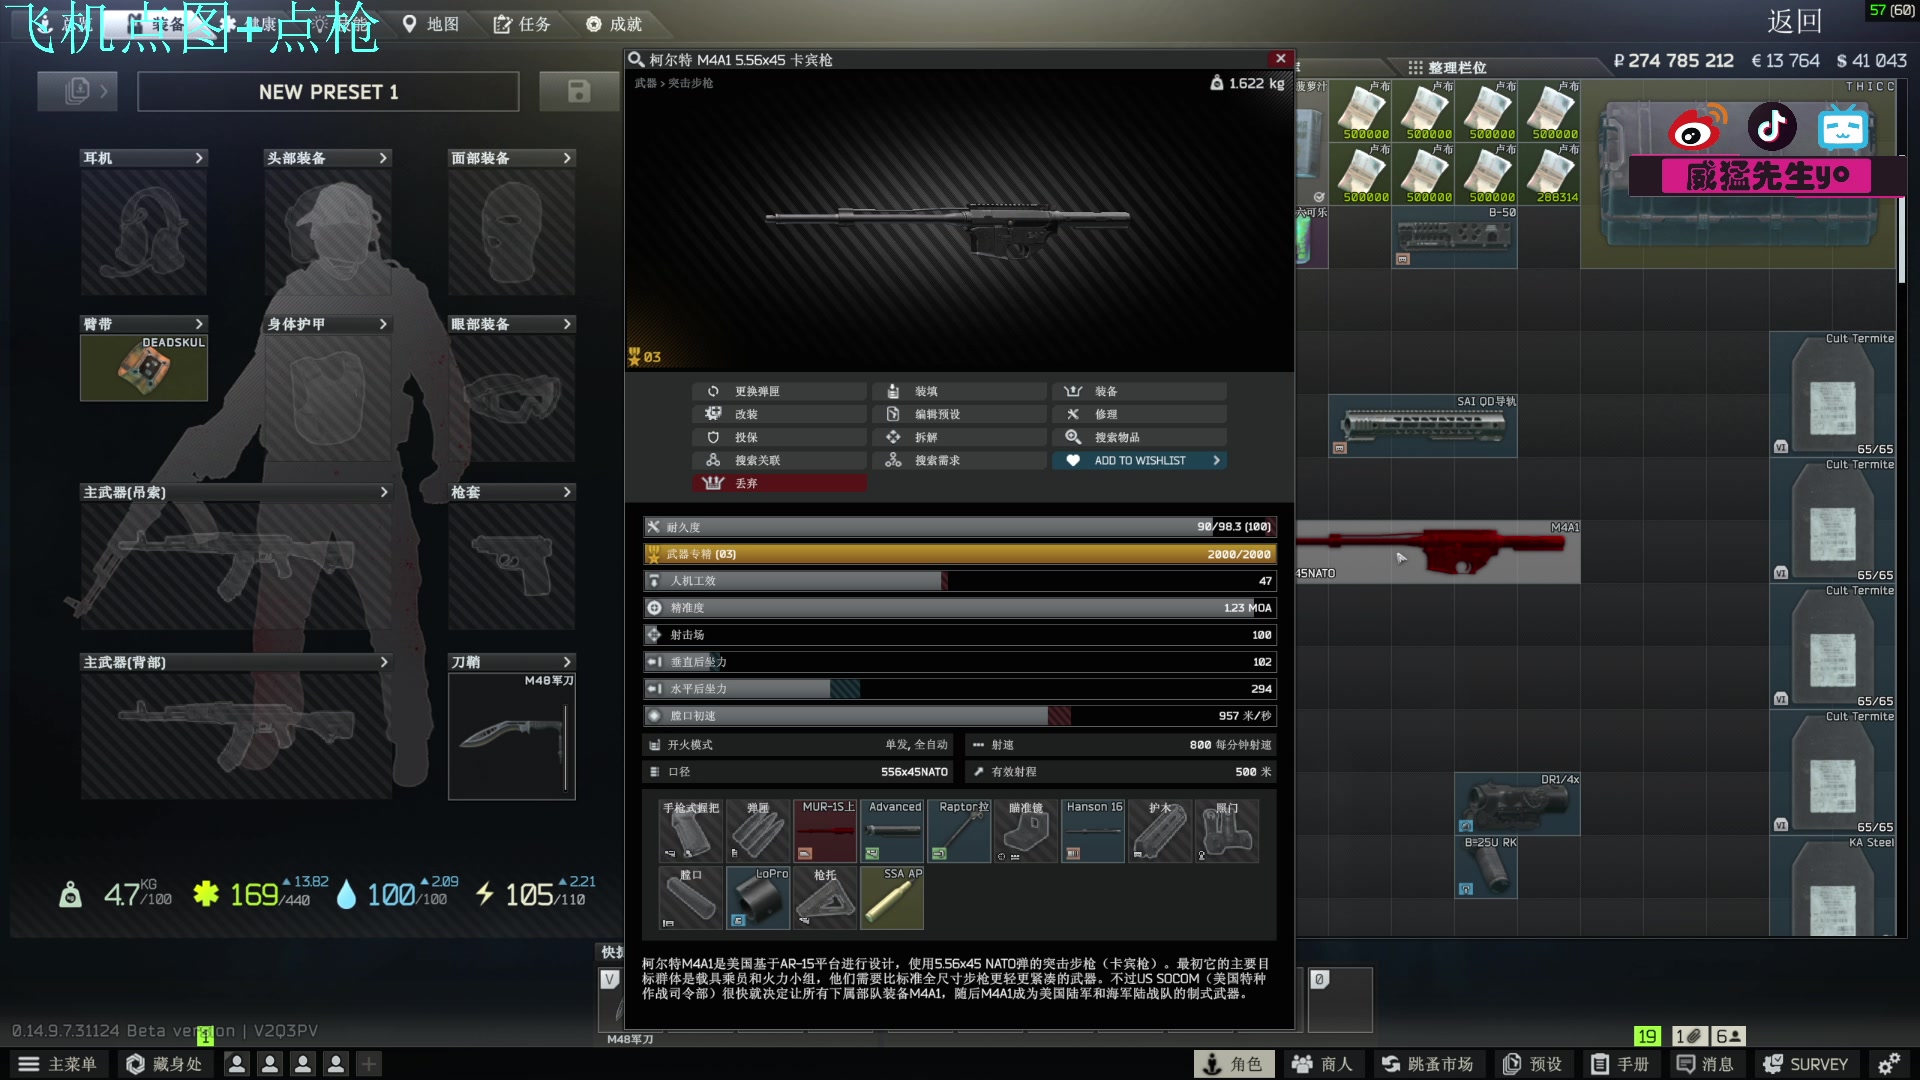Screen dimensions: 1920x1080
Task: Click the 耐久度 durability bar
Action: (959, 527)
